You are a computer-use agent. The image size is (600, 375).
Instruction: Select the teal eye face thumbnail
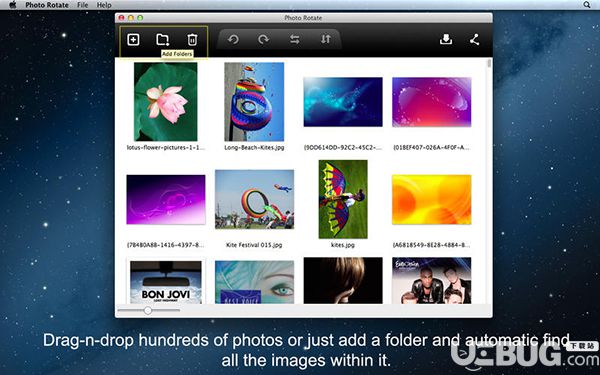254,282
